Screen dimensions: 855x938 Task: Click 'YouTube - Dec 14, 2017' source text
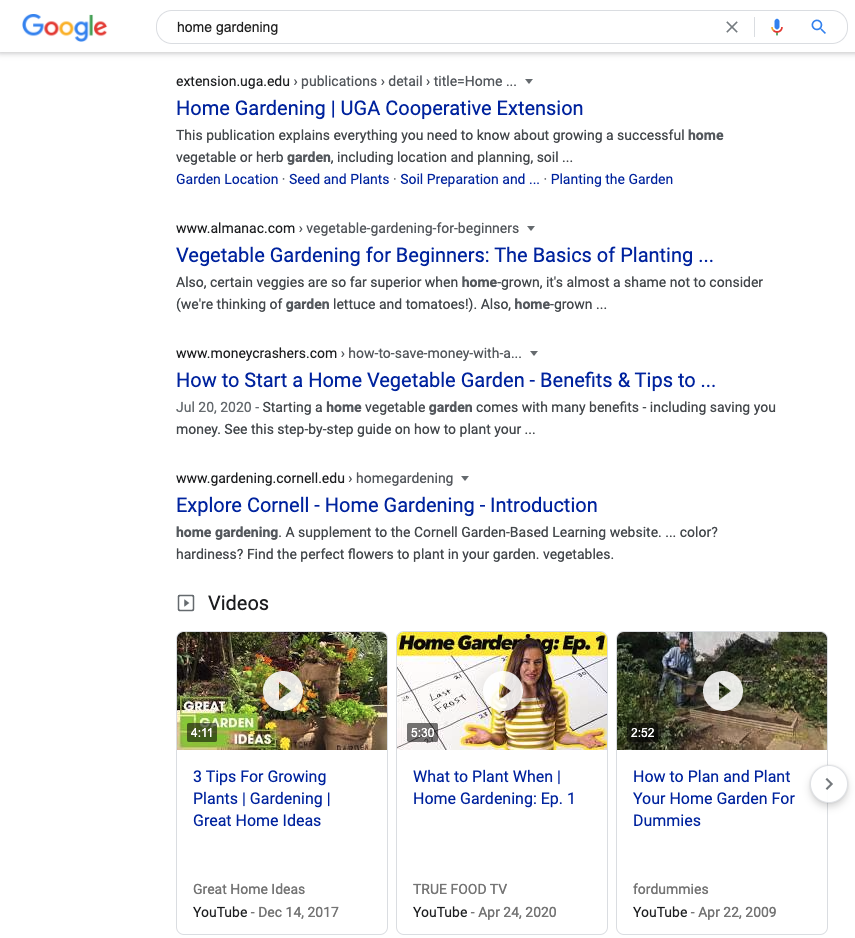tap(266, 912)
